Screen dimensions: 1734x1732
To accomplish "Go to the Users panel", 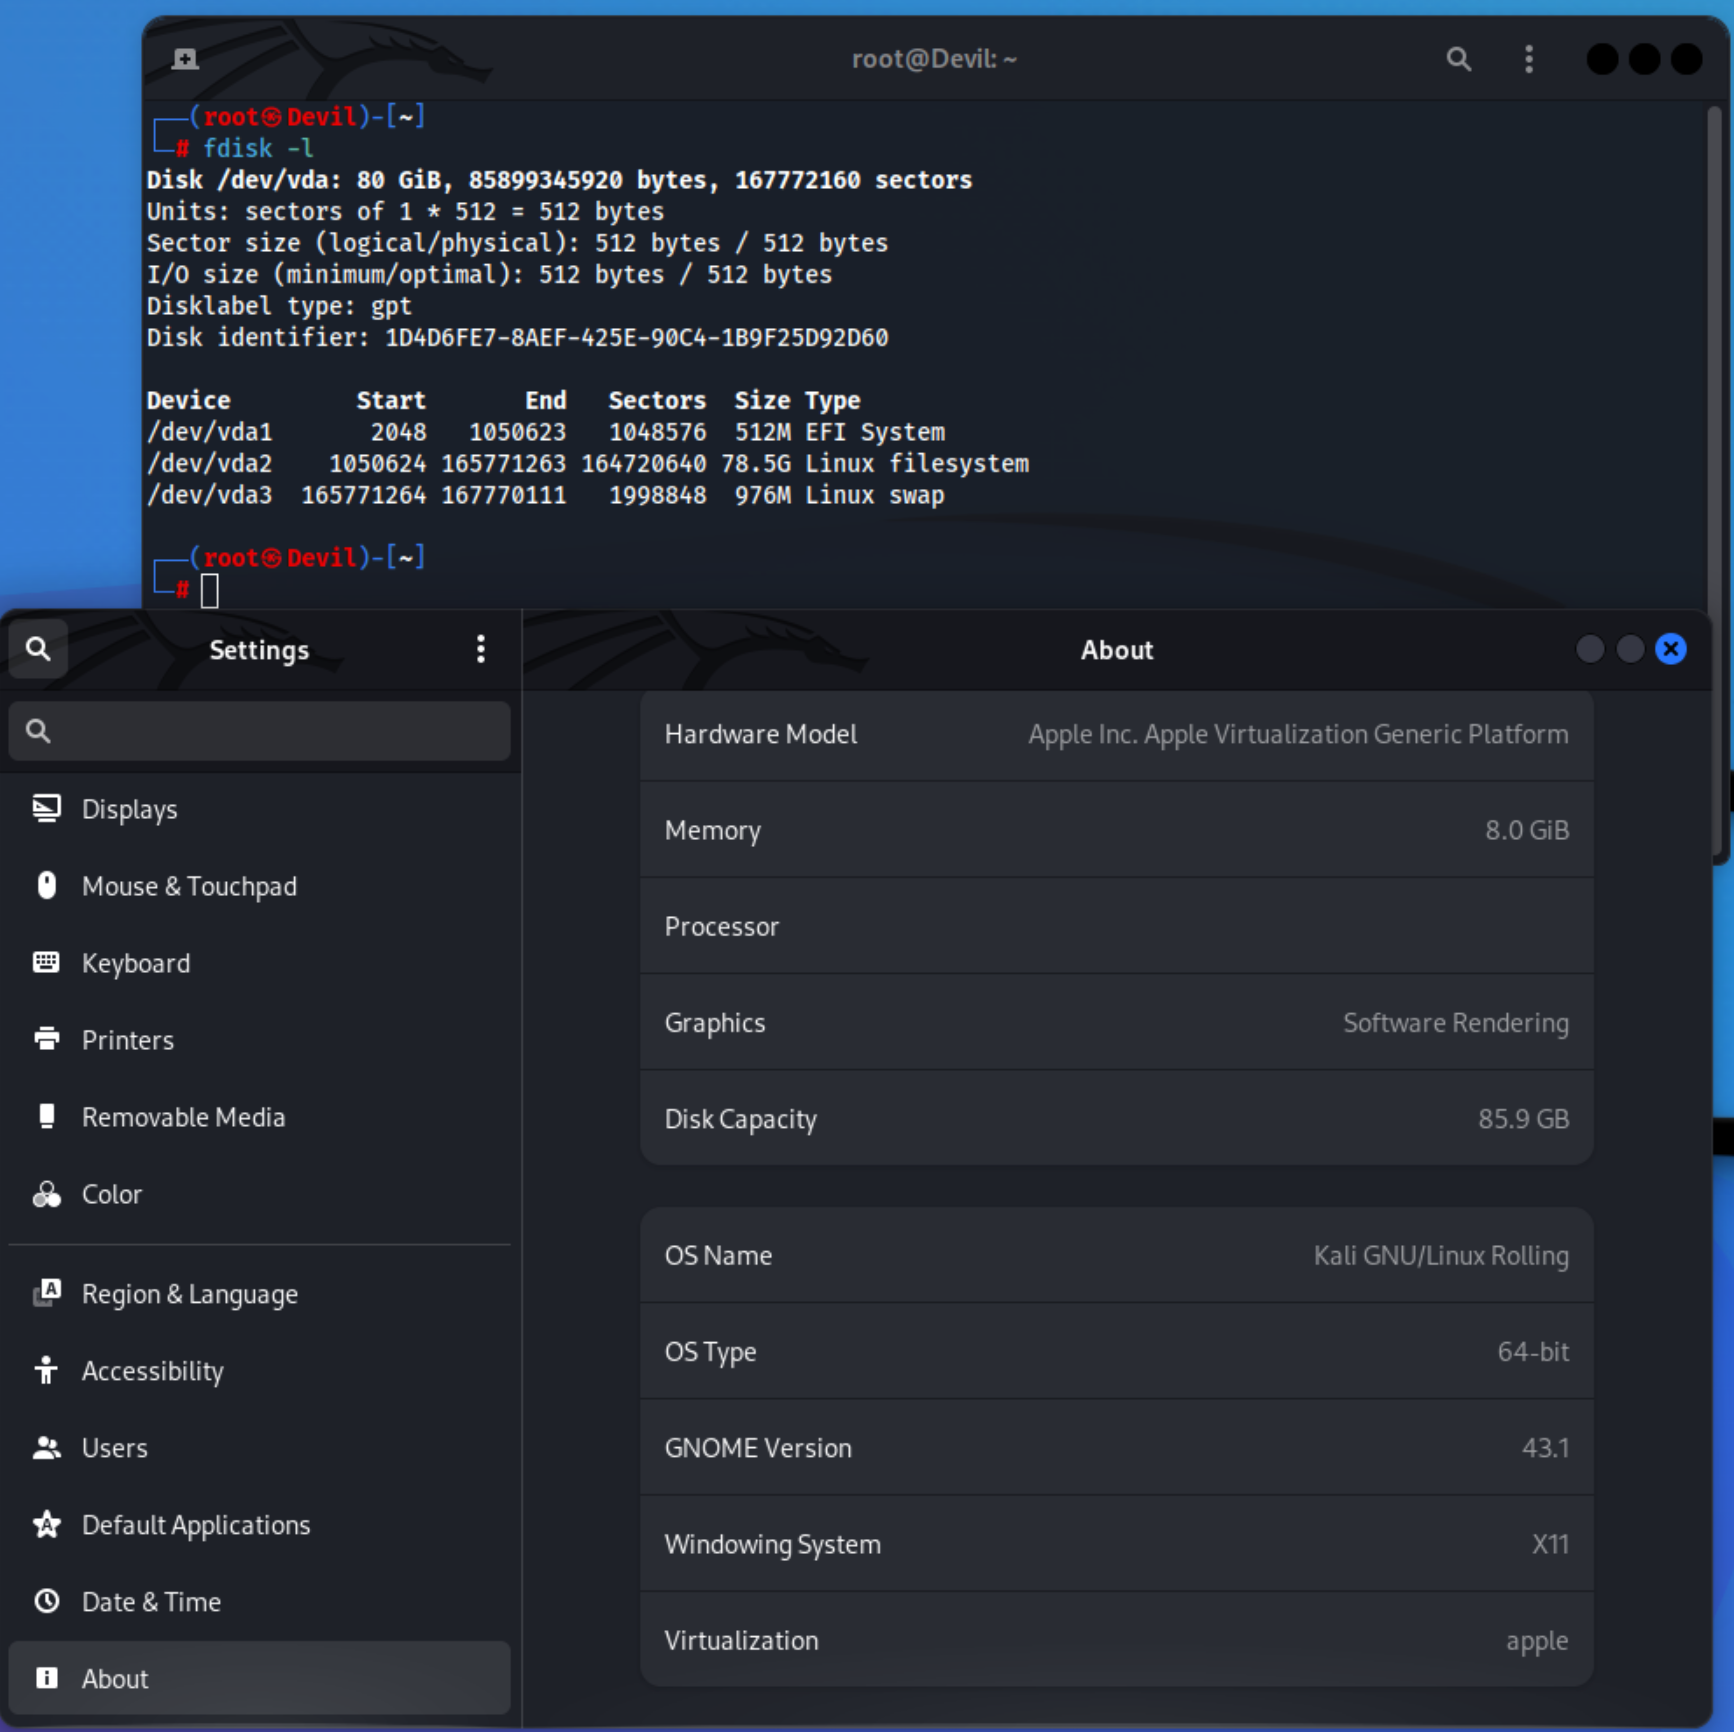I will [114, 1448].
